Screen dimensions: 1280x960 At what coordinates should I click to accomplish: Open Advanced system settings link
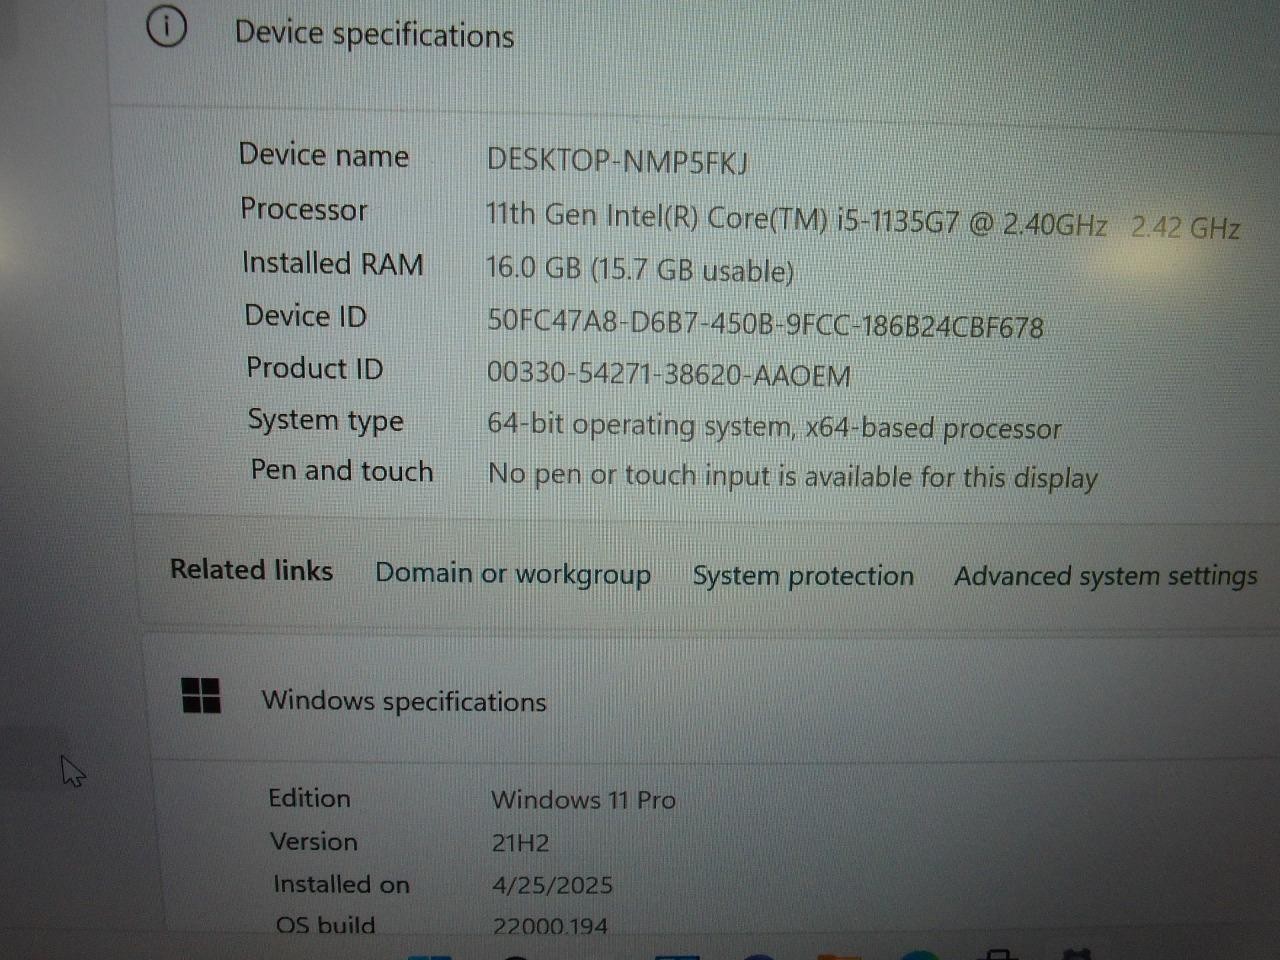point(1106,577)
